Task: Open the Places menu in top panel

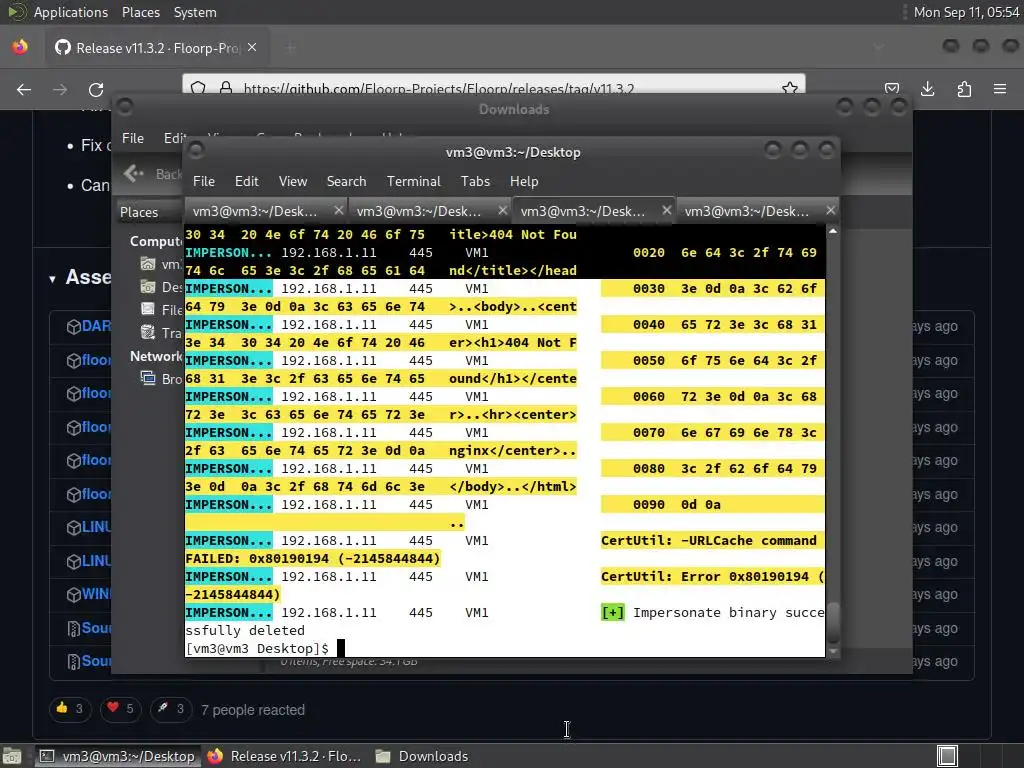Action: point(140,12)
